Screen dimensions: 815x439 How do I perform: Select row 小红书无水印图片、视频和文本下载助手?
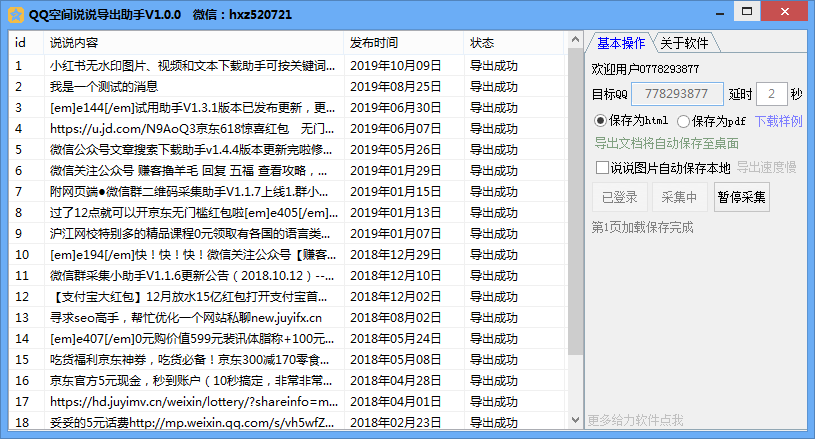pyautogui.click(x=286, y=66)
